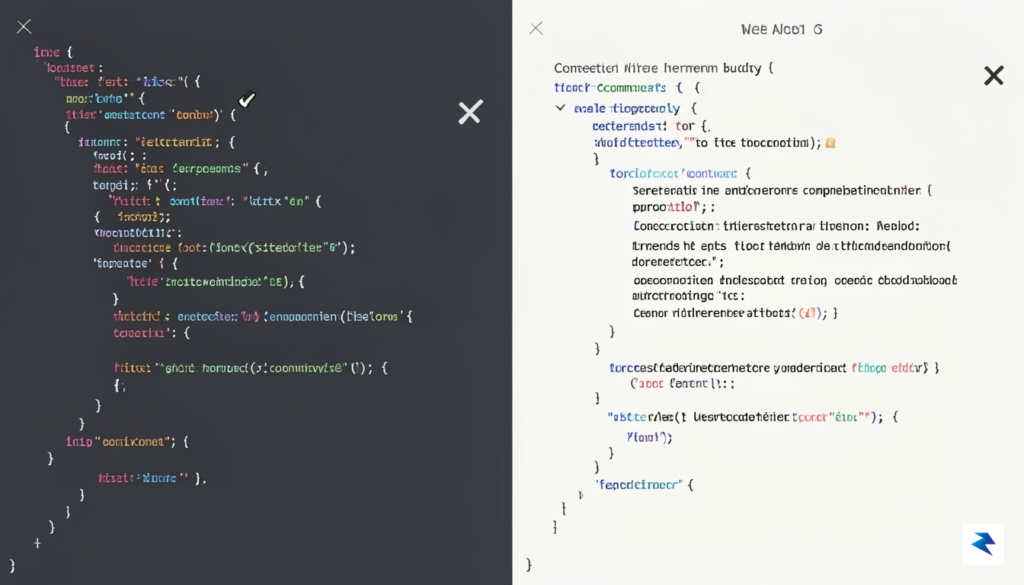Click the bold black X in light panel

click(993, 76)
